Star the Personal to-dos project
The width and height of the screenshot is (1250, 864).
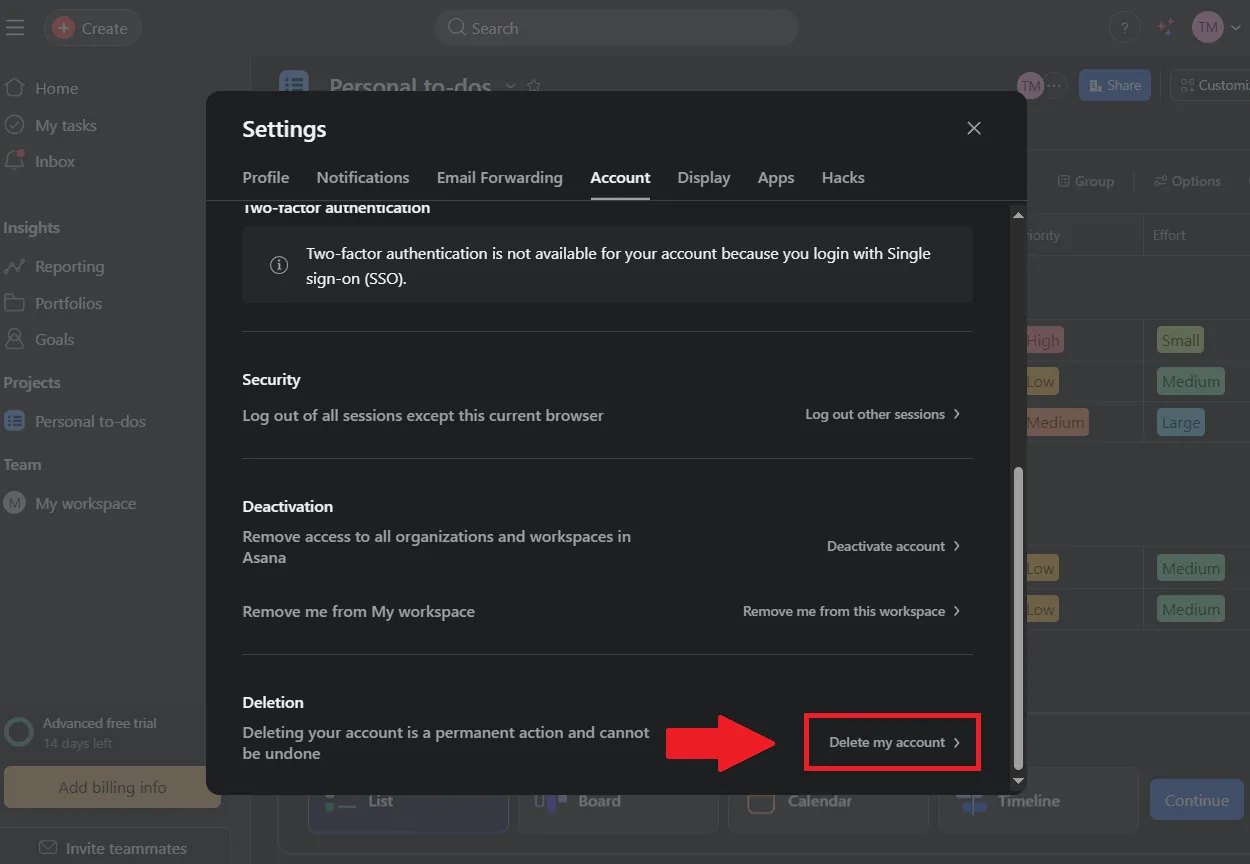click(x=534, y=86)
